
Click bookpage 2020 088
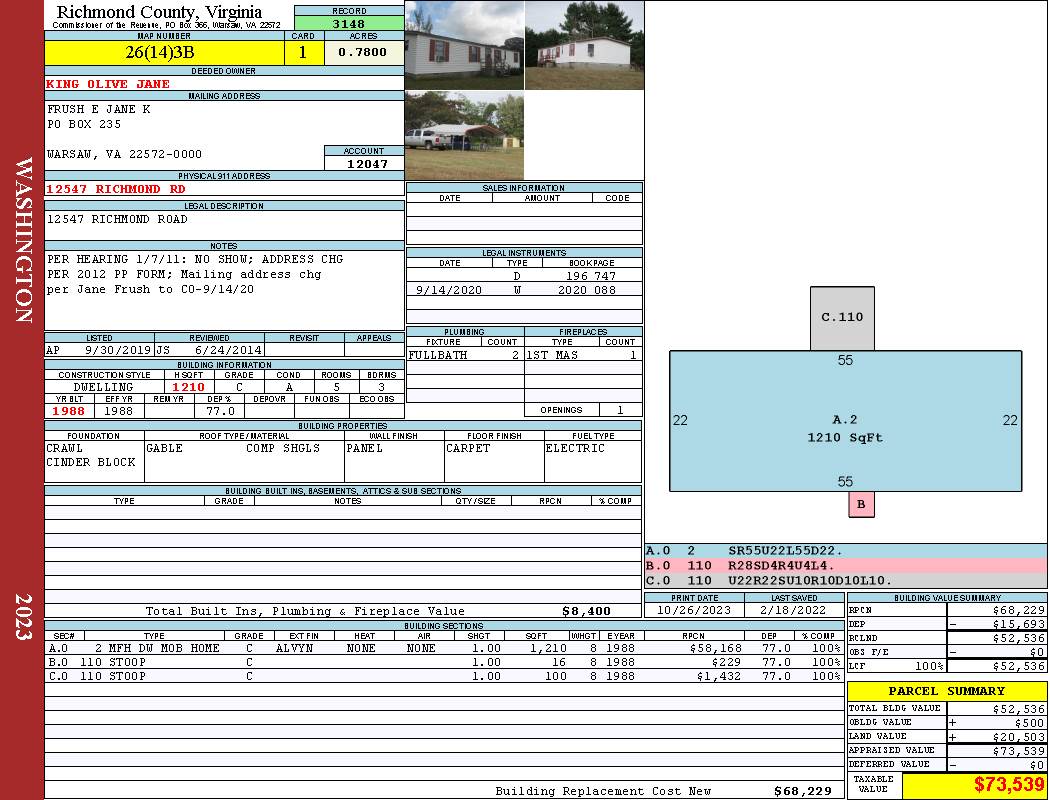click(587, 290)
